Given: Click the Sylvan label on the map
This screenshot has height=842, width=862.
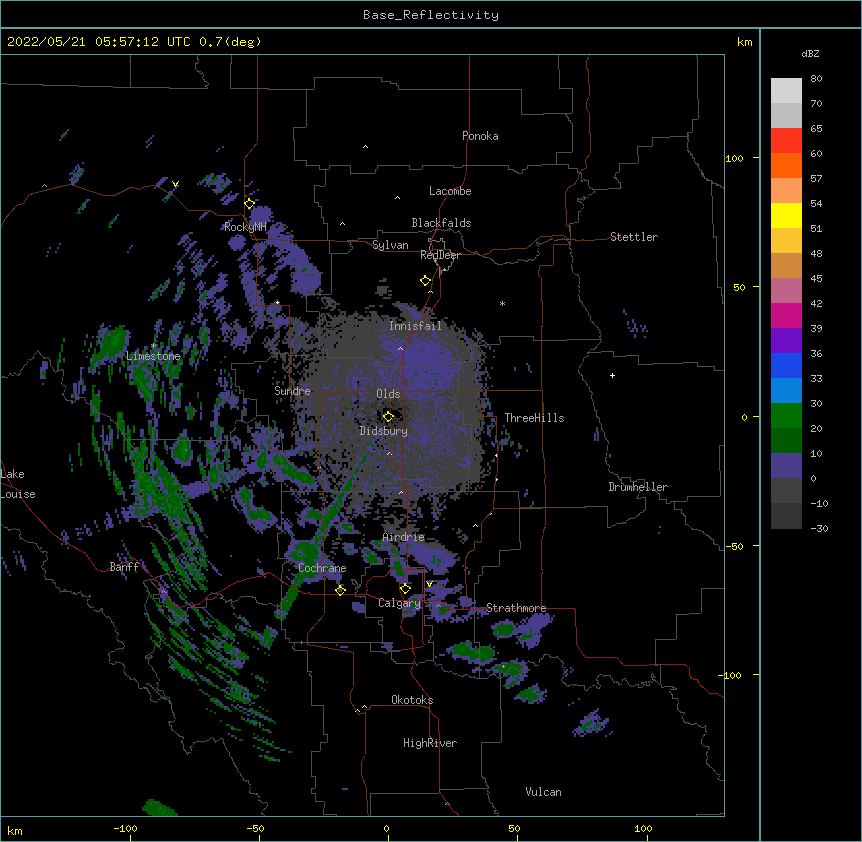Looking at the screenshot, I should point(390,245).
